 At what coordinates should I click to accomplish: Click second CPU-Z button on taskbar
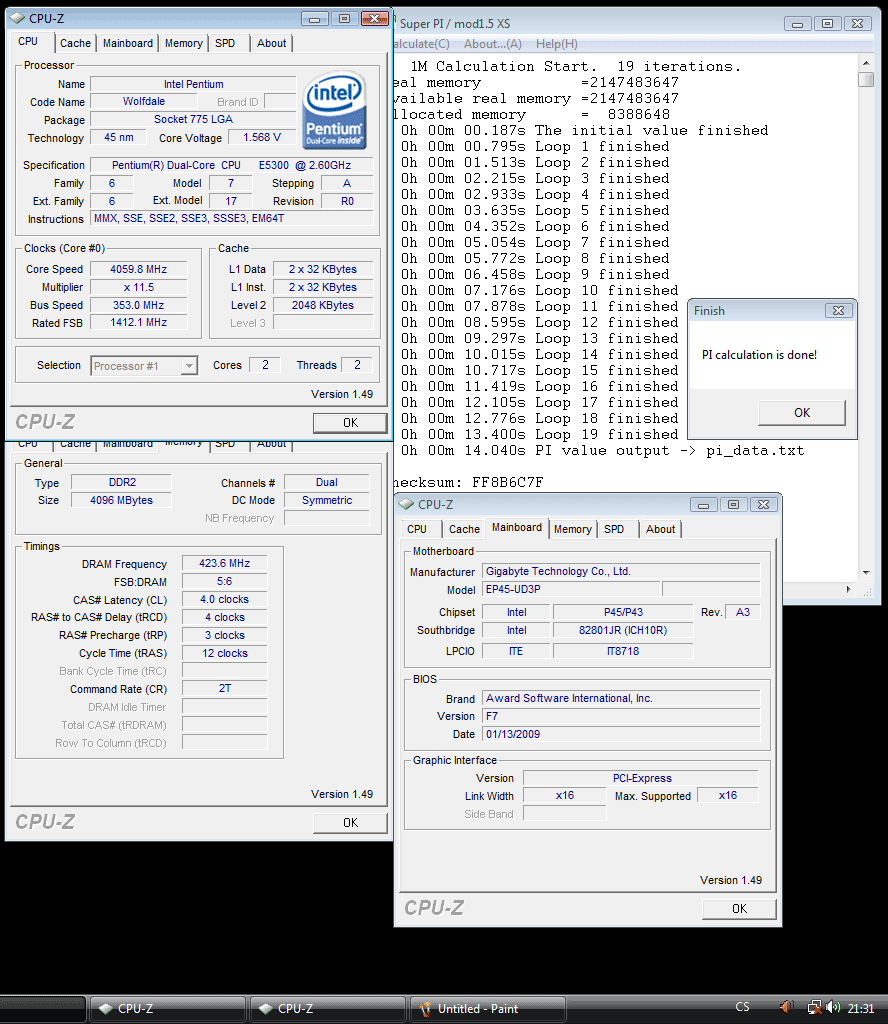click(328, 1009)
